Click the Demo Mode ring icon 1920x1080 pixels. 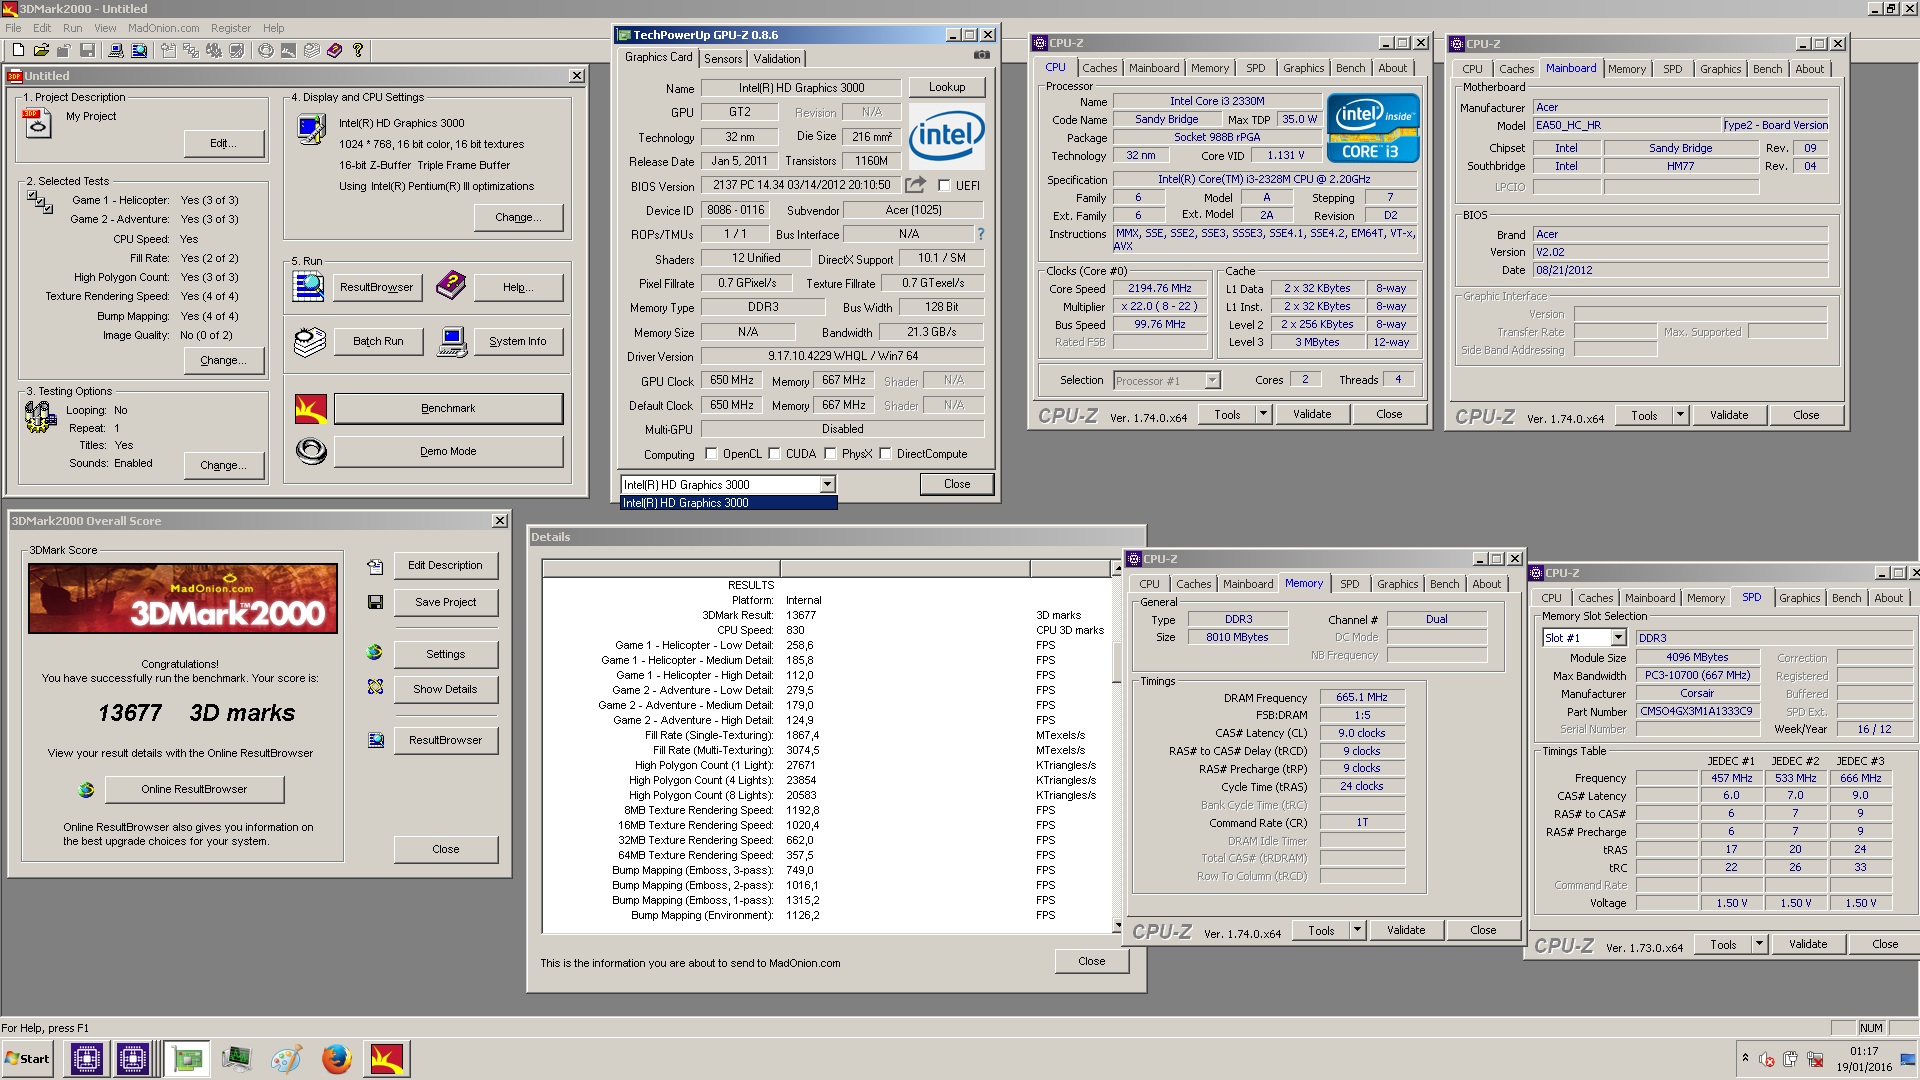(x=311, y=452)
